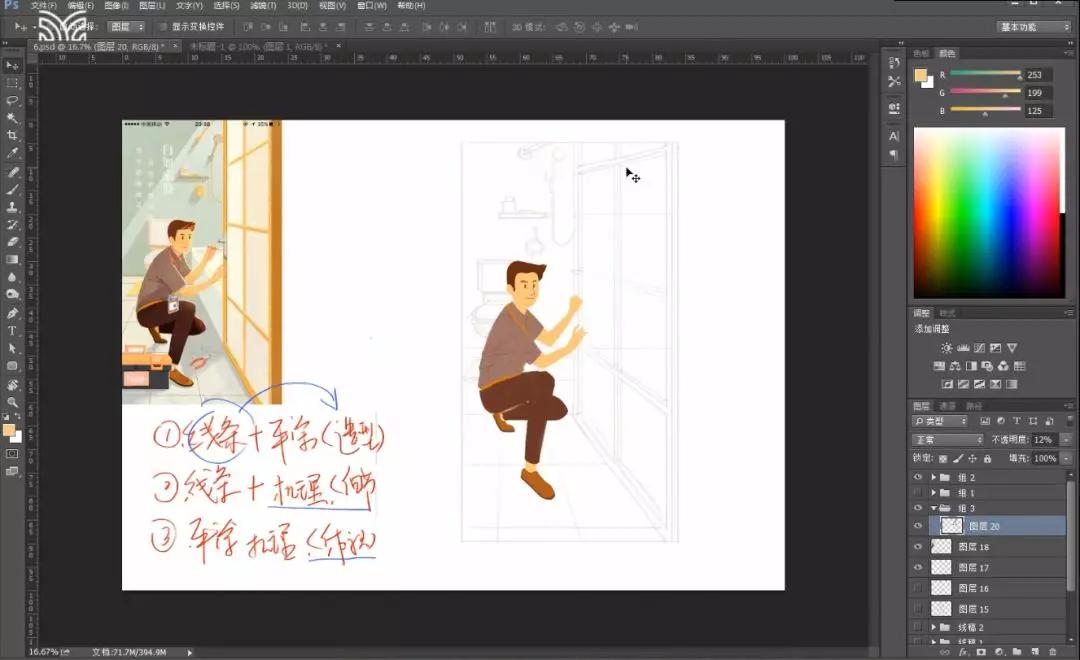Delete the selected layer via trash icon
The width and height of the screenshot is (1080, 660).
point(1052,652)
